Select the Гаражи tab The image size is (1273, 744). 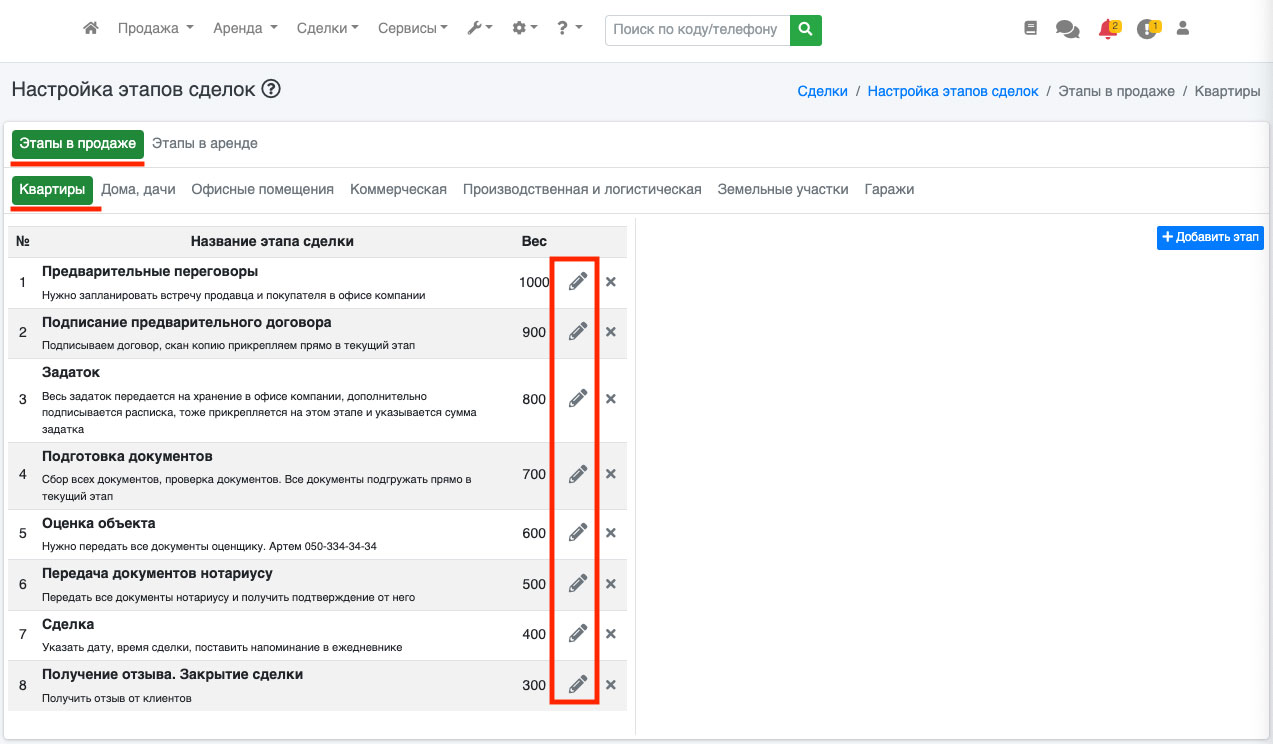point(889,189)
